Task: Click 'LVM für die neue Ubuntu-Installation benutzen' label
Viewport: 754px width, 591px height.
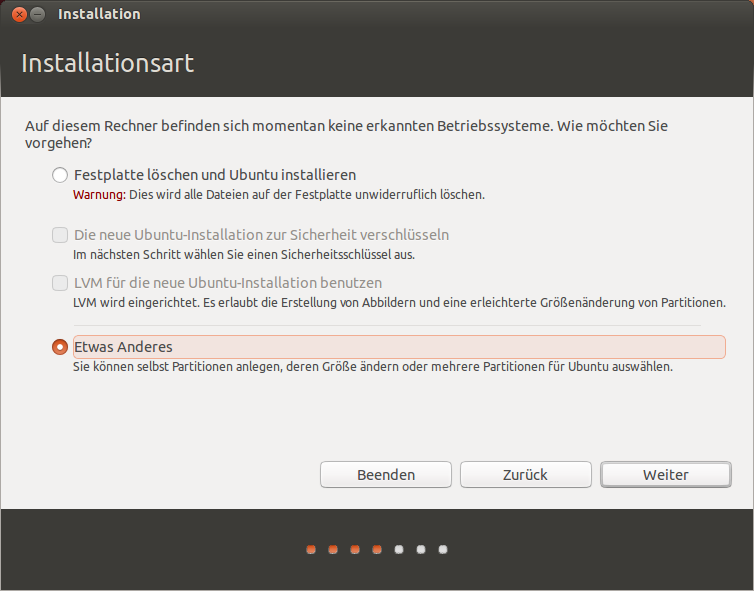Action: pyautogui.click(x=228, y=283)
